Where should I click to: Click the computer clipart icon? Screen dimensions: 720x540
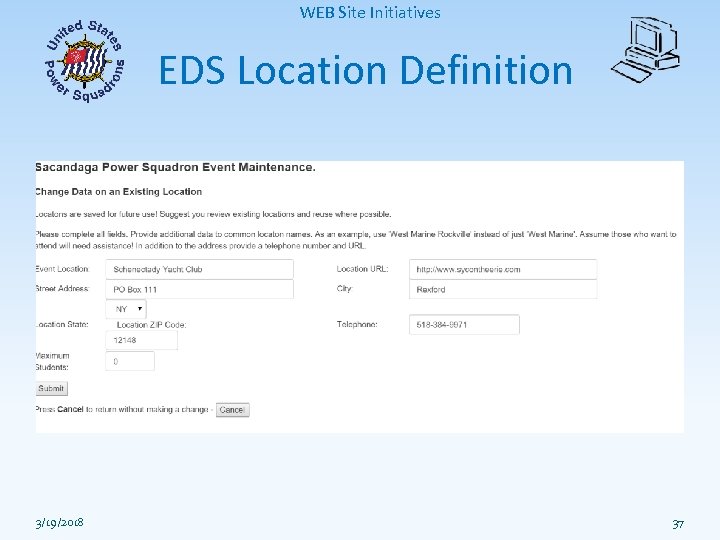(646, 50)
